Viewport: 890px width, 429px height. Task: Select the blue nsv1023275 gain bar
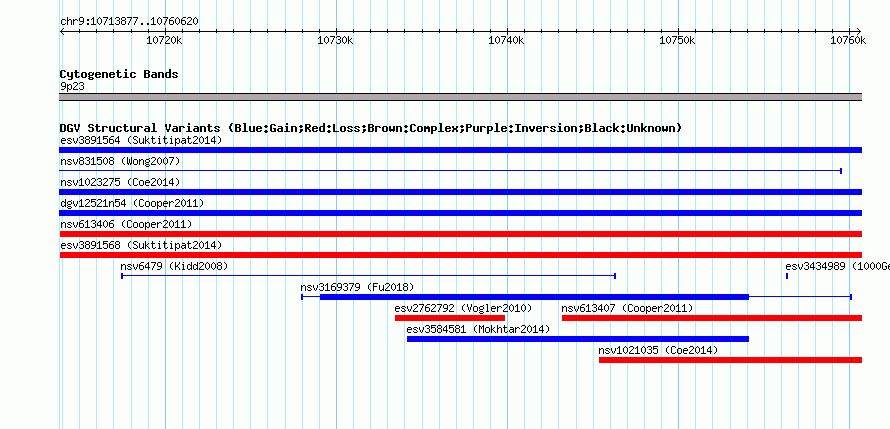pos(460,192)
